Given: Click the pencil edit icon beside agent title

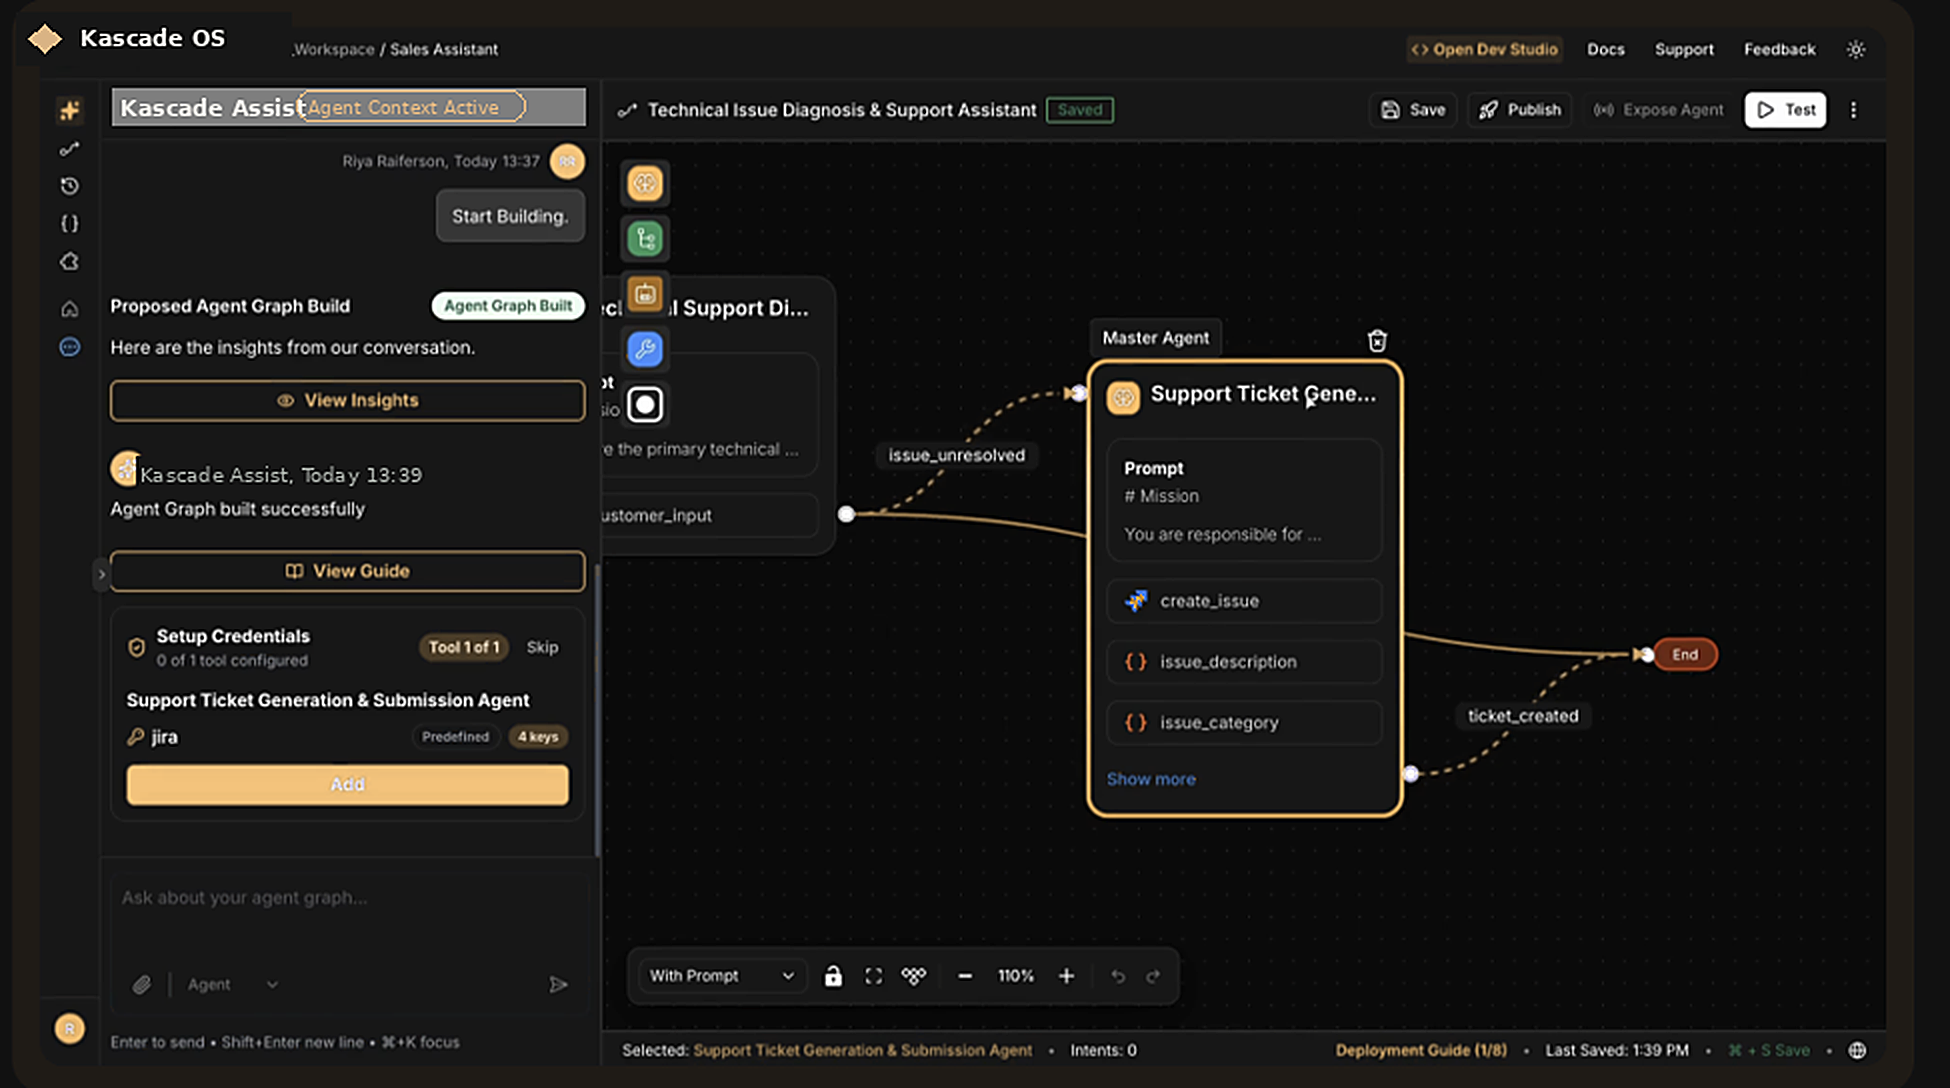Looking at the screenshot, I should tap(627, 110).
